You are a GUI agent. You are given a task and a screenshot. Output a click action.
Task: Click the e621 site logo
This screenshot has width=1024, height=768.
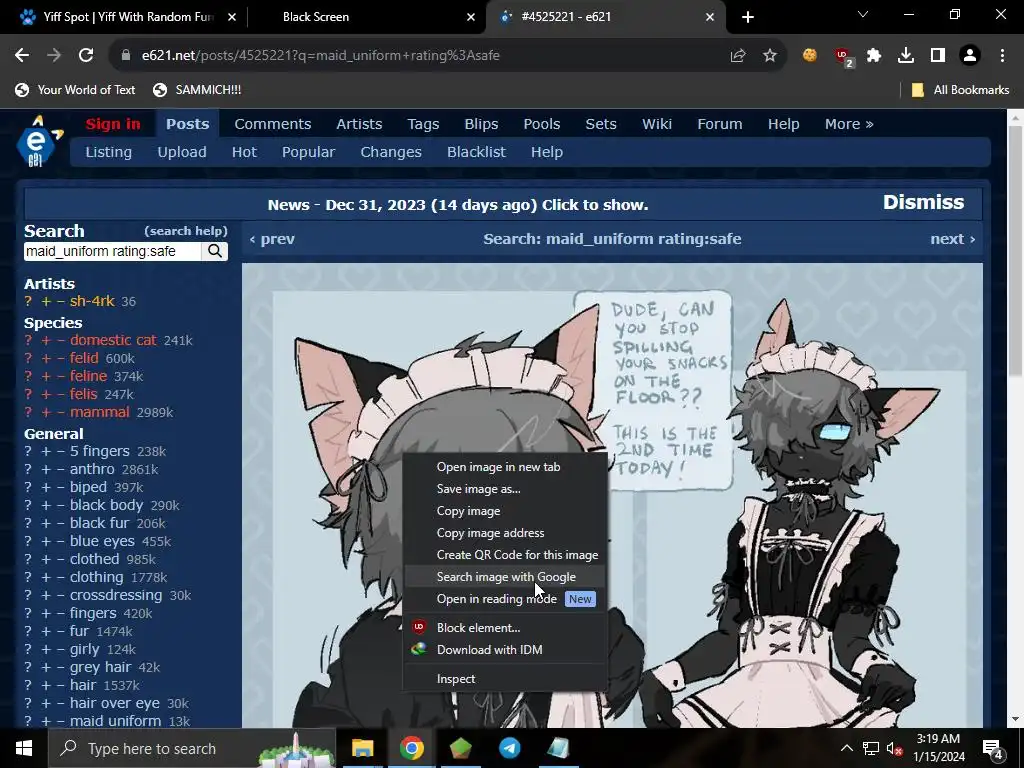(39, 140)
